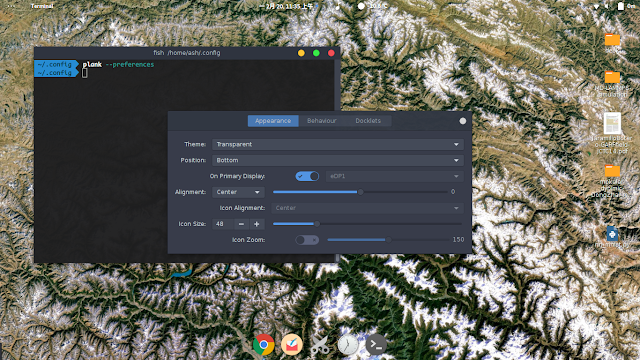Screen dimensions: 640x360
Task: Click the 'plank --preferences' command text
Action: [118, 64]
